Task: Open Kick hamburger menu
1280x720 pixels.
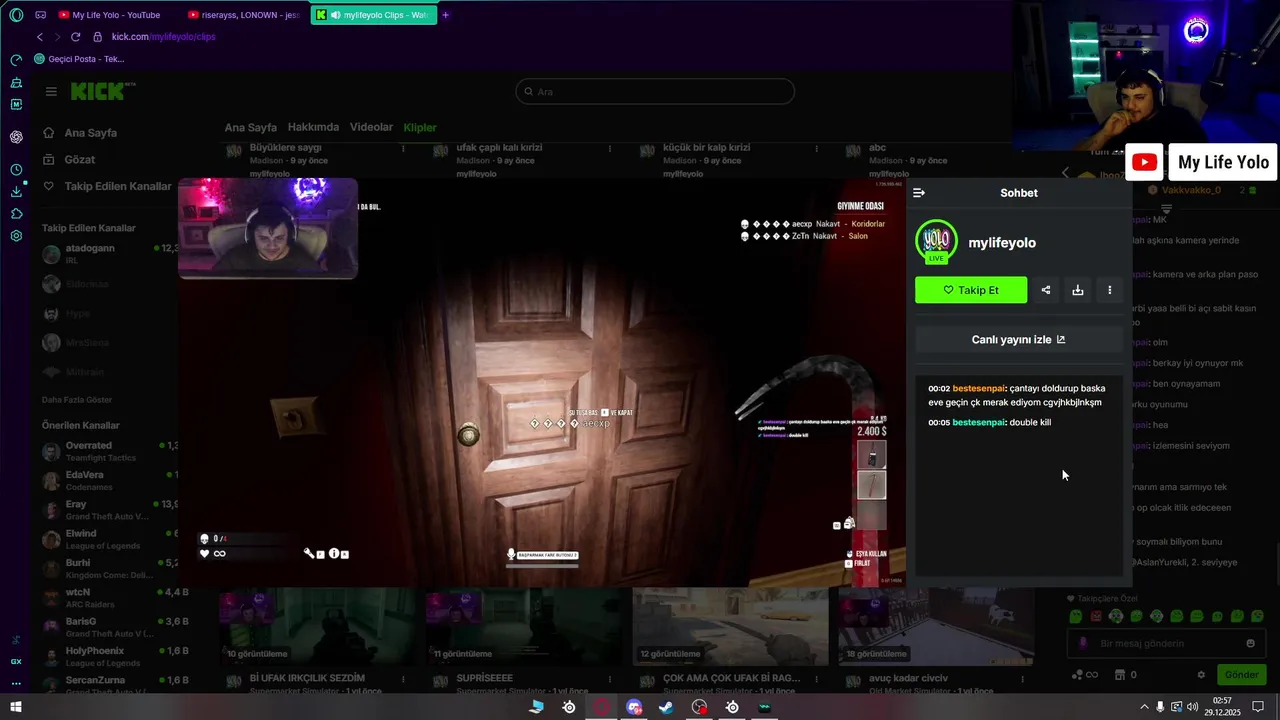Action: coord(51,91)
